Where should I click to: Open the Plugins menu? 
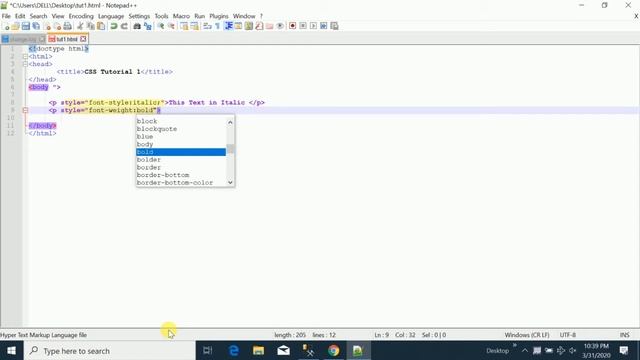(219, 16)
